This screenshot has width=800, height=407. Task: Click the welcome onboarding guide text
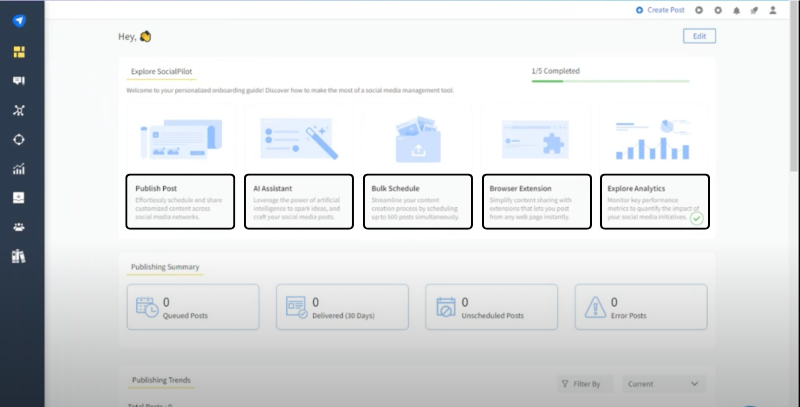(290, 91)
